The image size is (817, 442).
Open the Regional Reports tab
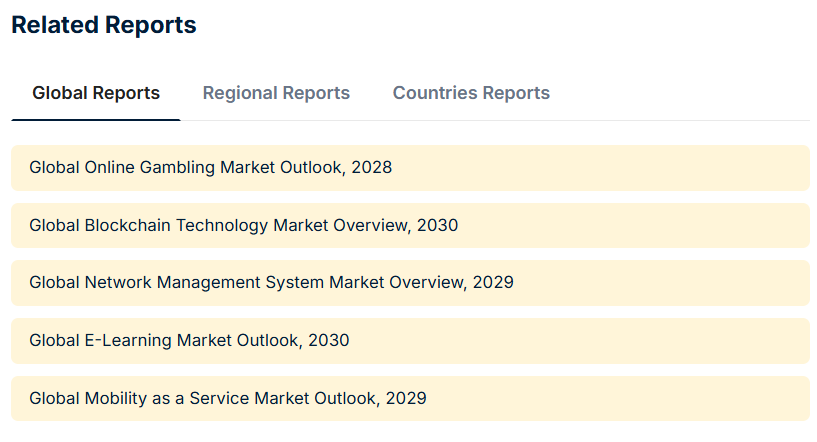point(276,93)
